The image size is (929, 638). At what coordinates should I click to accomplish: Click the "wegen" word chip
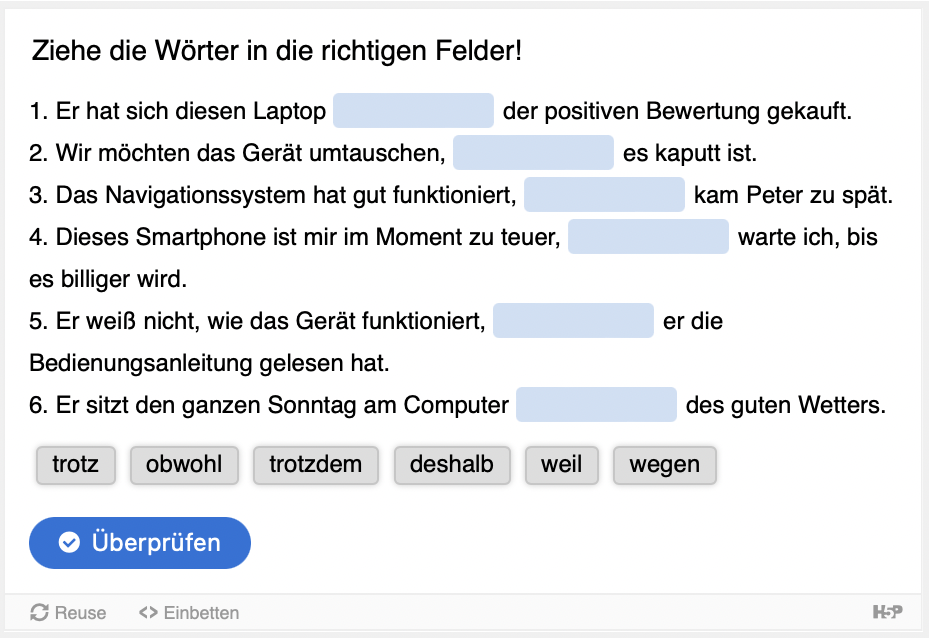click(664, 465)
